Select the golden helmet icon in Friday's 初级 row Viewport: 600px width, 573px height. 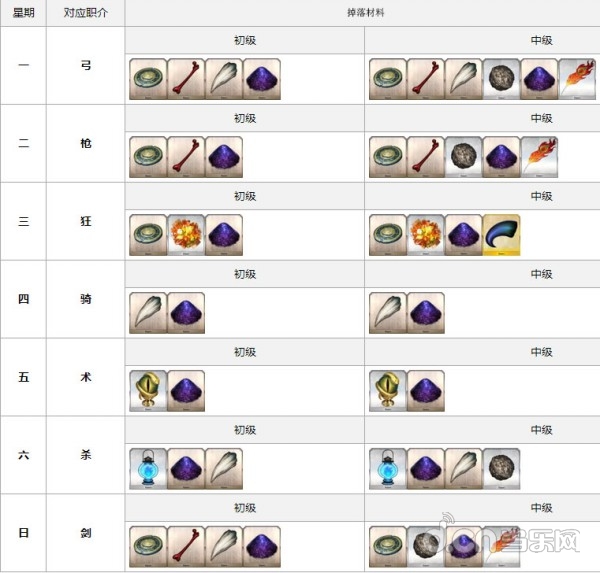pos(148,391)
